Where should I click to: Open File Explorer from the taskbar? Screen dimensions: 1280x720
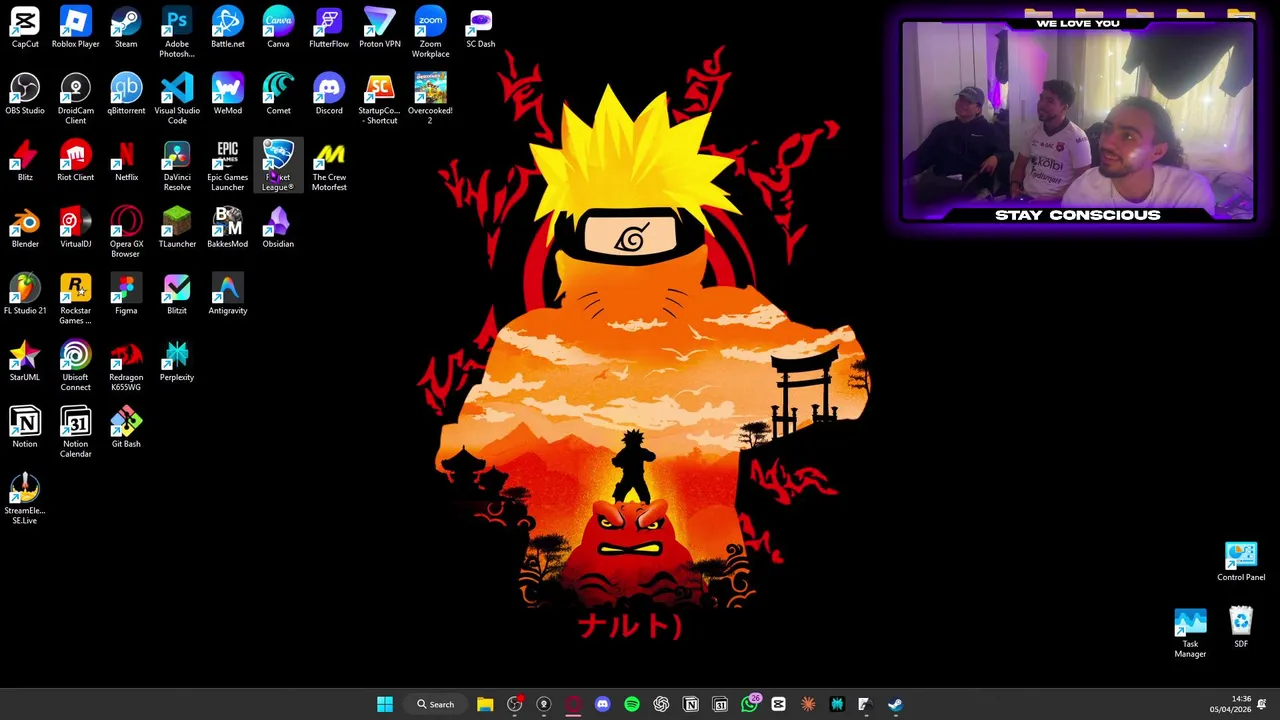point(485,704)
